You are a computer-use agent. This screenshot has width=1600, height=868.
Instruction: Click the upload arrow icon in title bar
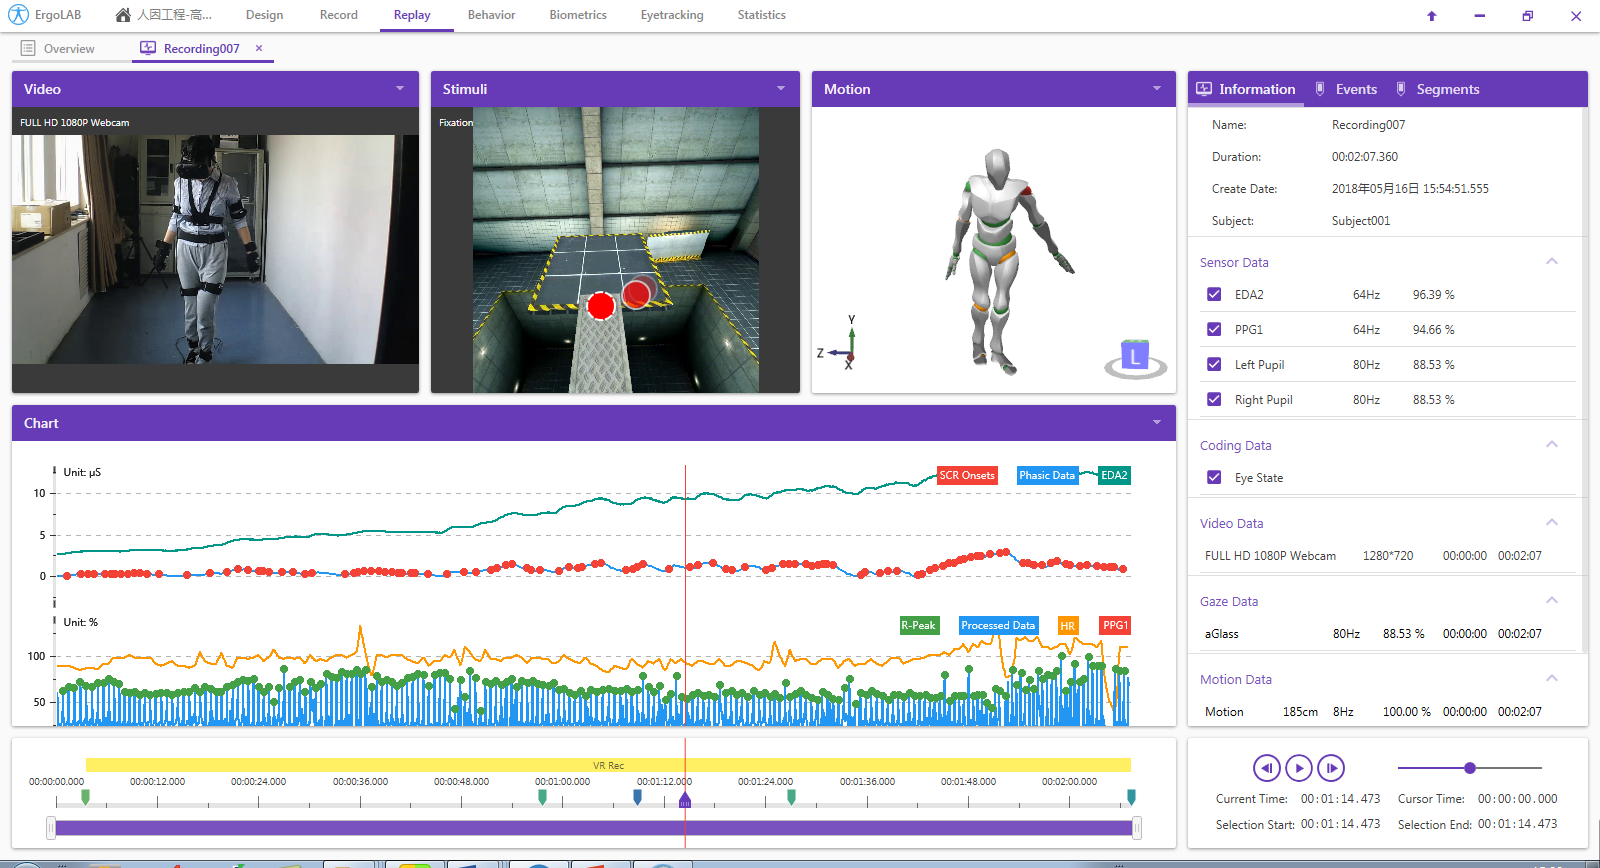[1431, 16]
